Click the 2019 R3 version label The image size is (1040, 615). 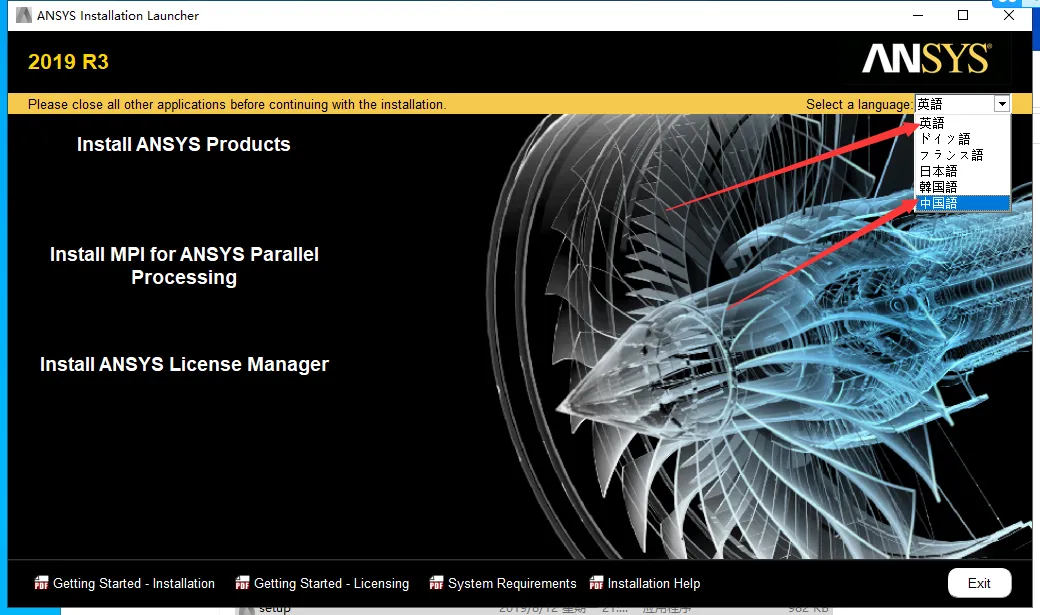coord(68,62)
